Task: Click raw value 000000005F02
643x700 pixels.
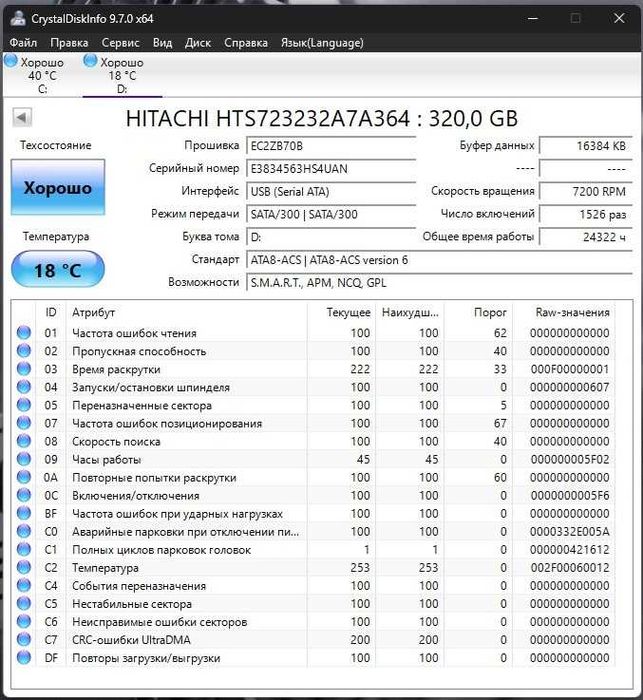Action: [x=570, y=459]
